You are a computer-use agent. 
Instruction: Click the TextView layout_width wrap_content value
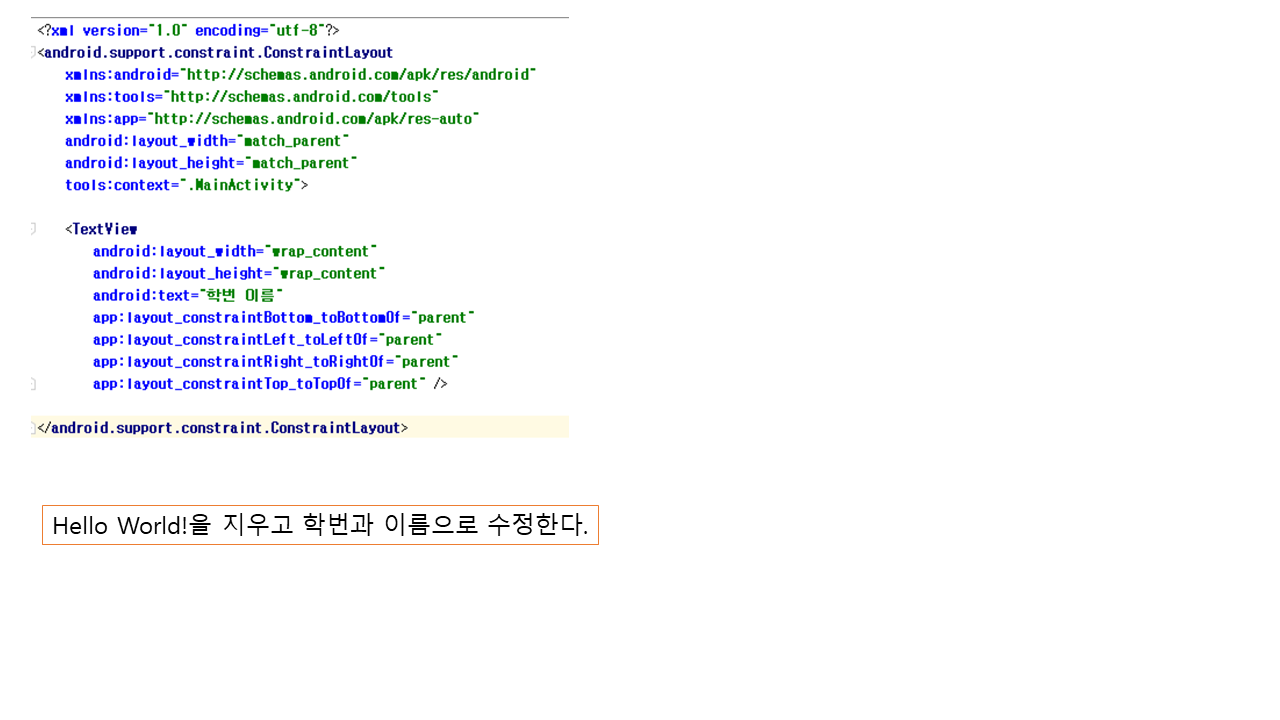[321, 251]
